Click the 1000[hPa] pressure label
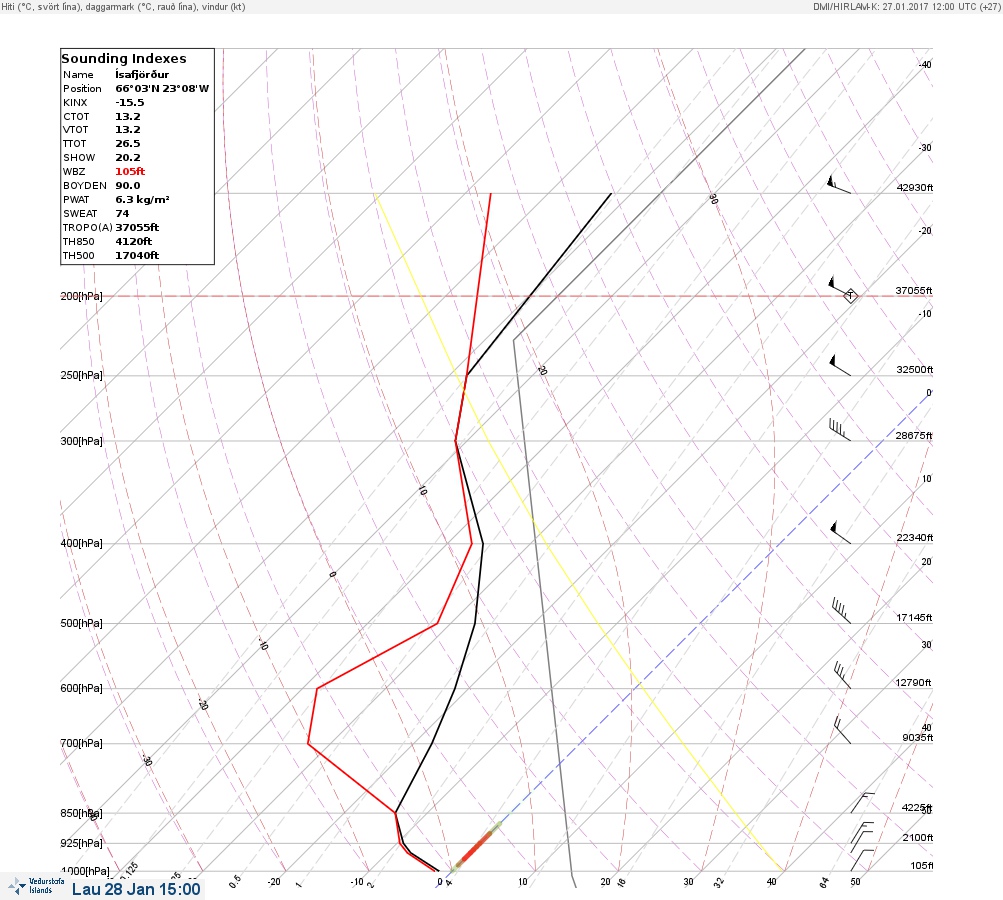This screenshot has width=1003, height=900. pyautogui.click(x=86, y=871)
